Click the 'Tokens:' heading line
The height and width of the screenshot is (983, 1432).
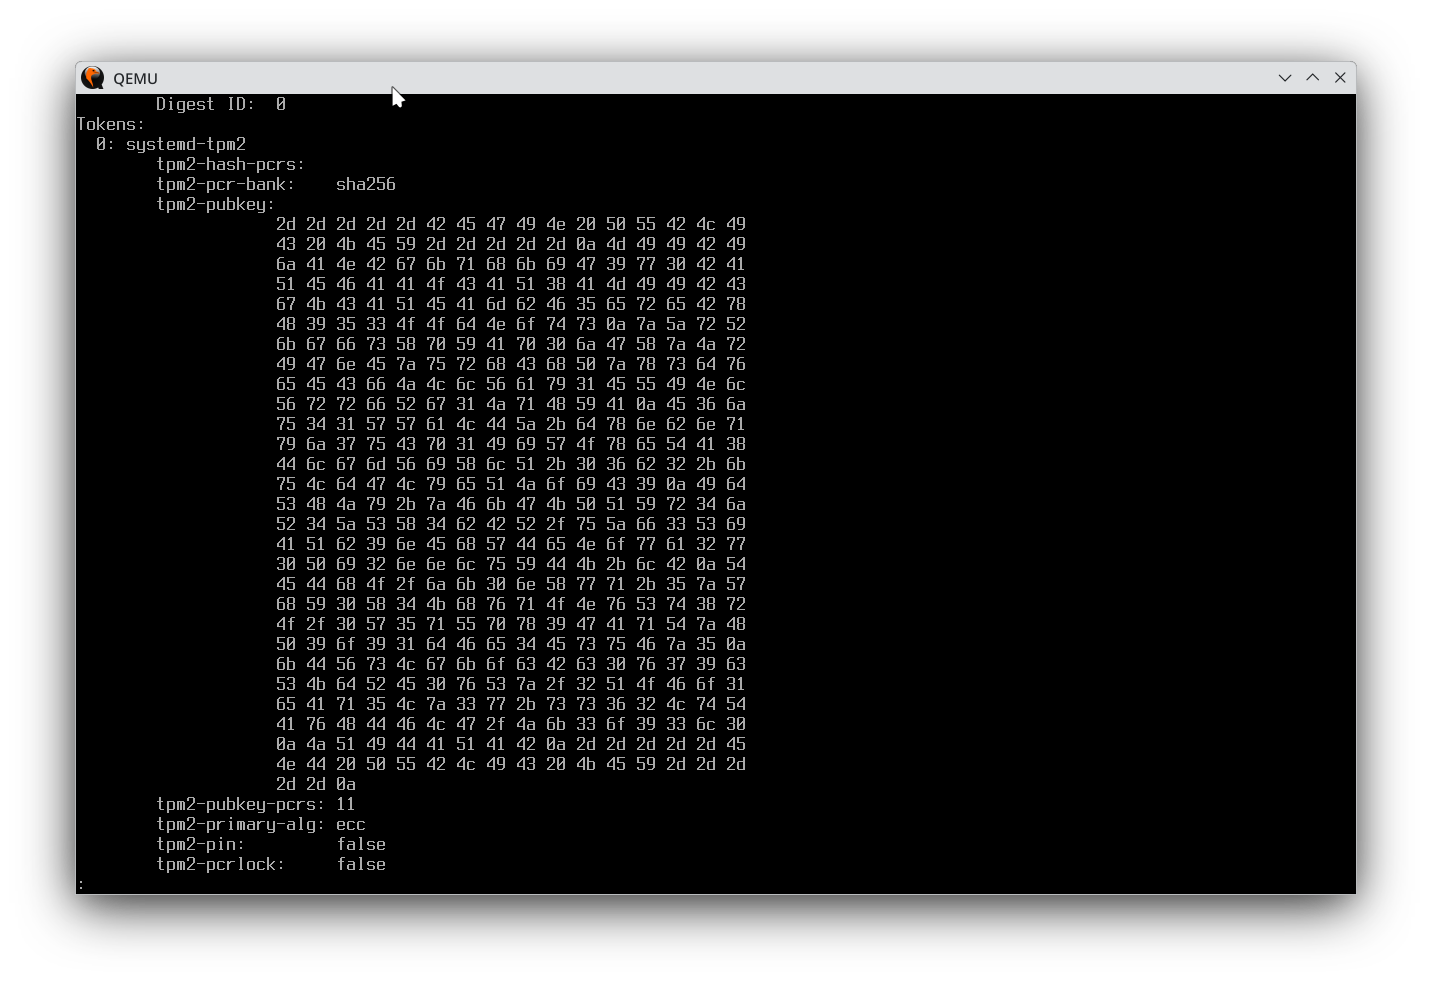tap(111, 124)
